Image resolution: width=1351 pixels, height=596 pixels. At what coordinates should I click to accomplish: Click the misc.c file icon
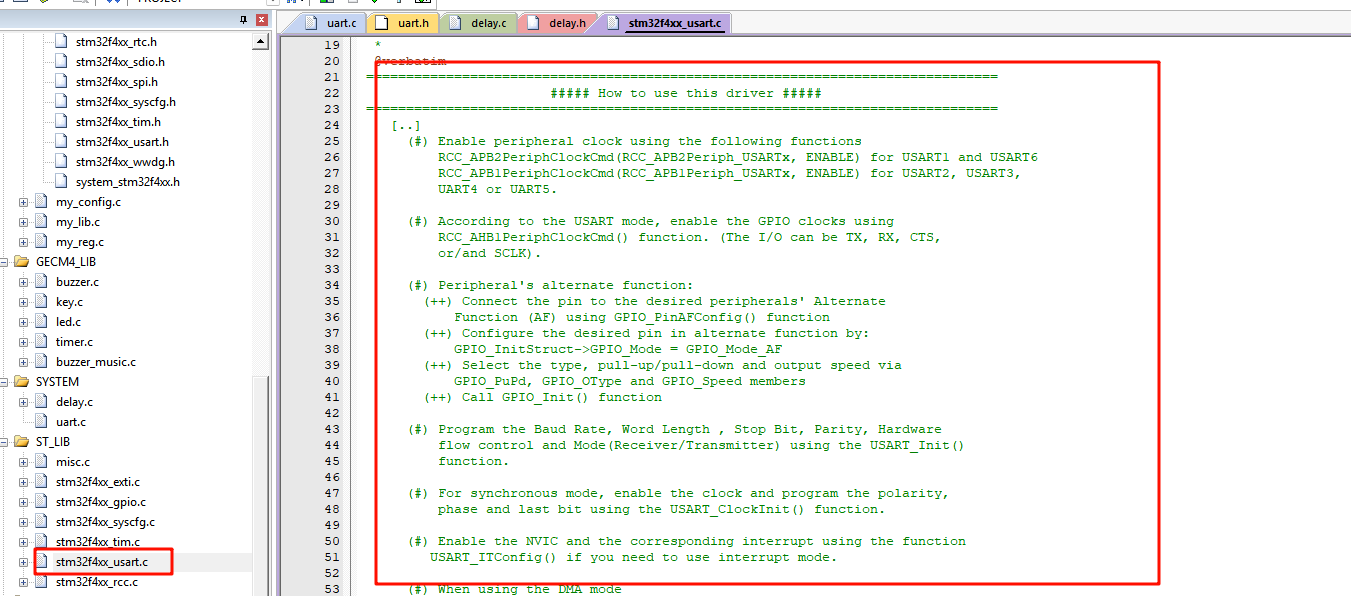(41, 462)
